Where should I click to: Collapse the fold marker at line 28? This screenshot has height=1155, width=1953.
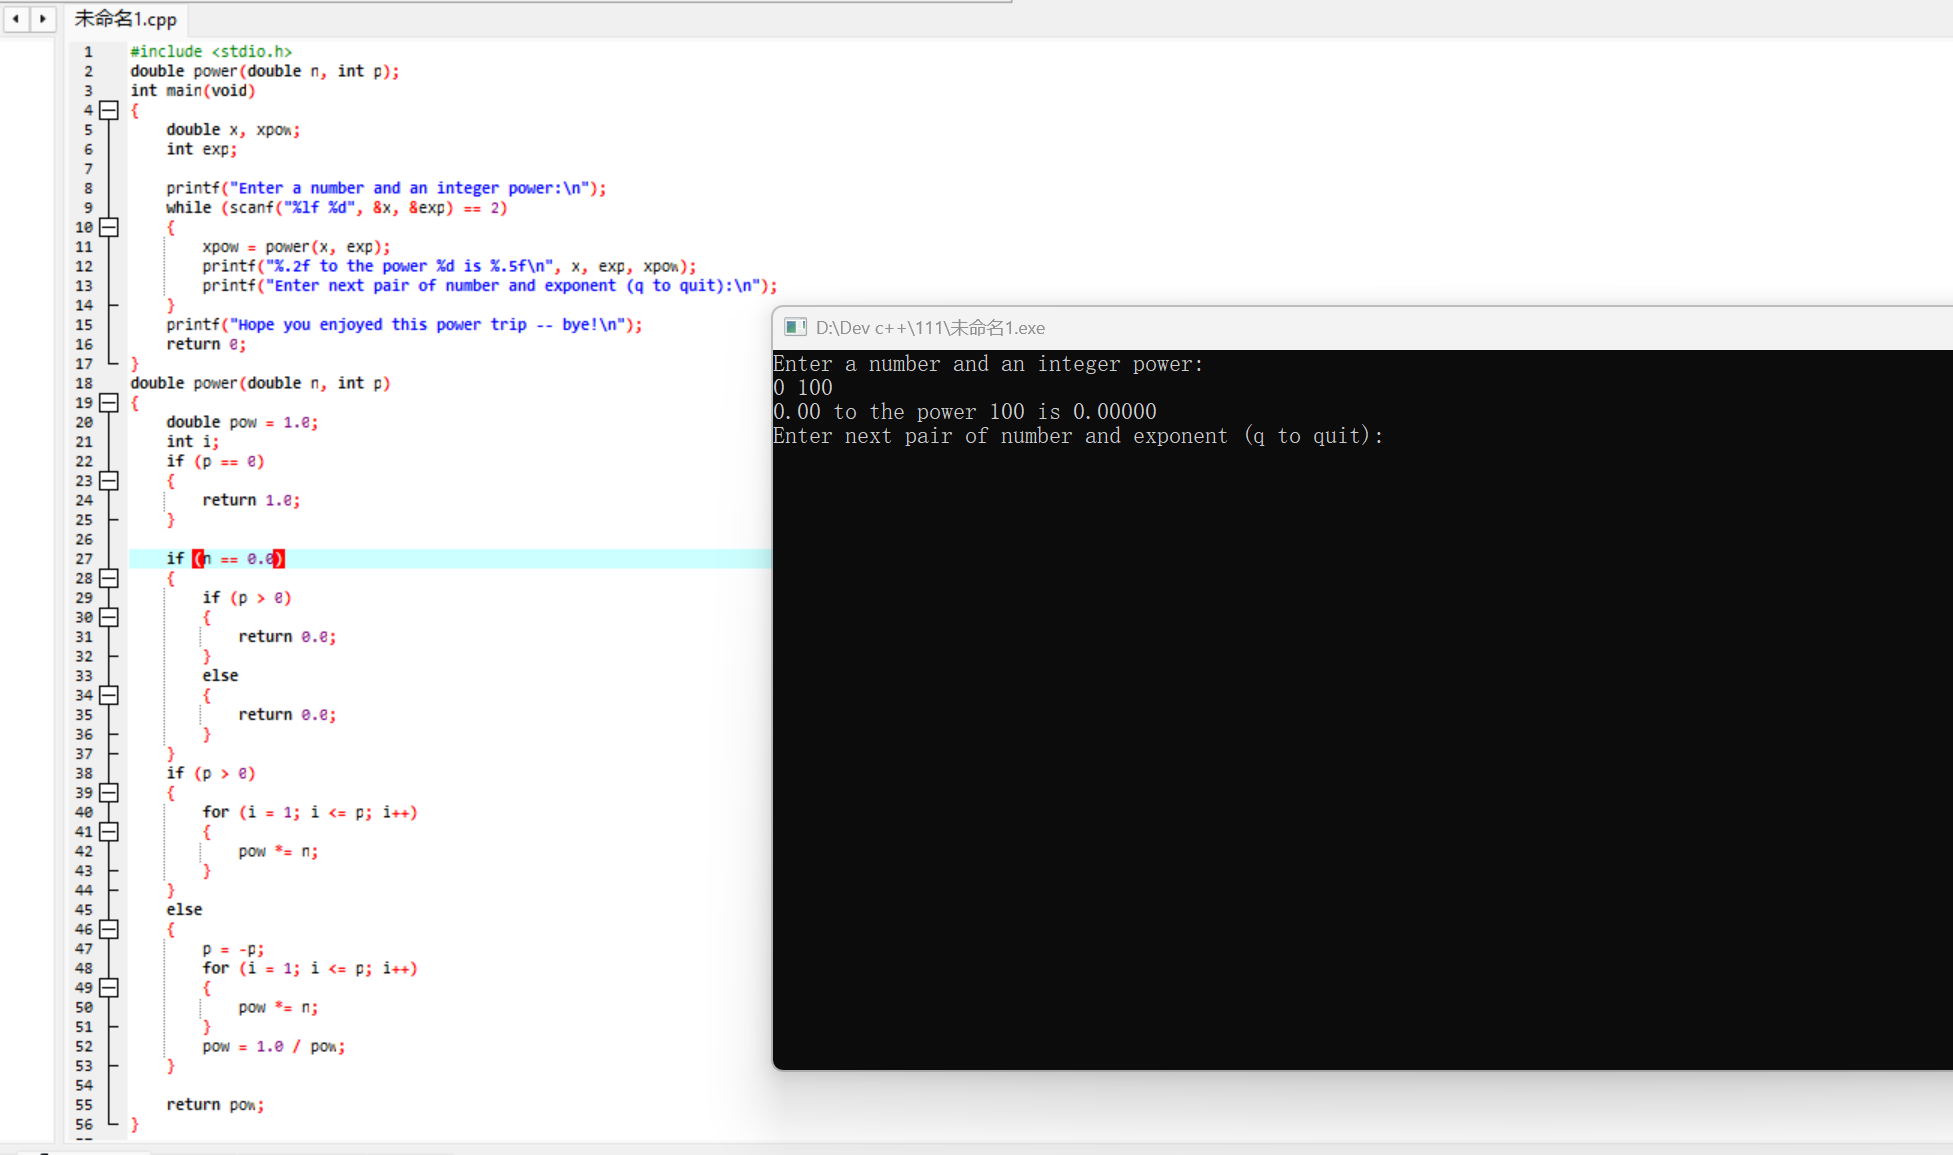point(109,578)
